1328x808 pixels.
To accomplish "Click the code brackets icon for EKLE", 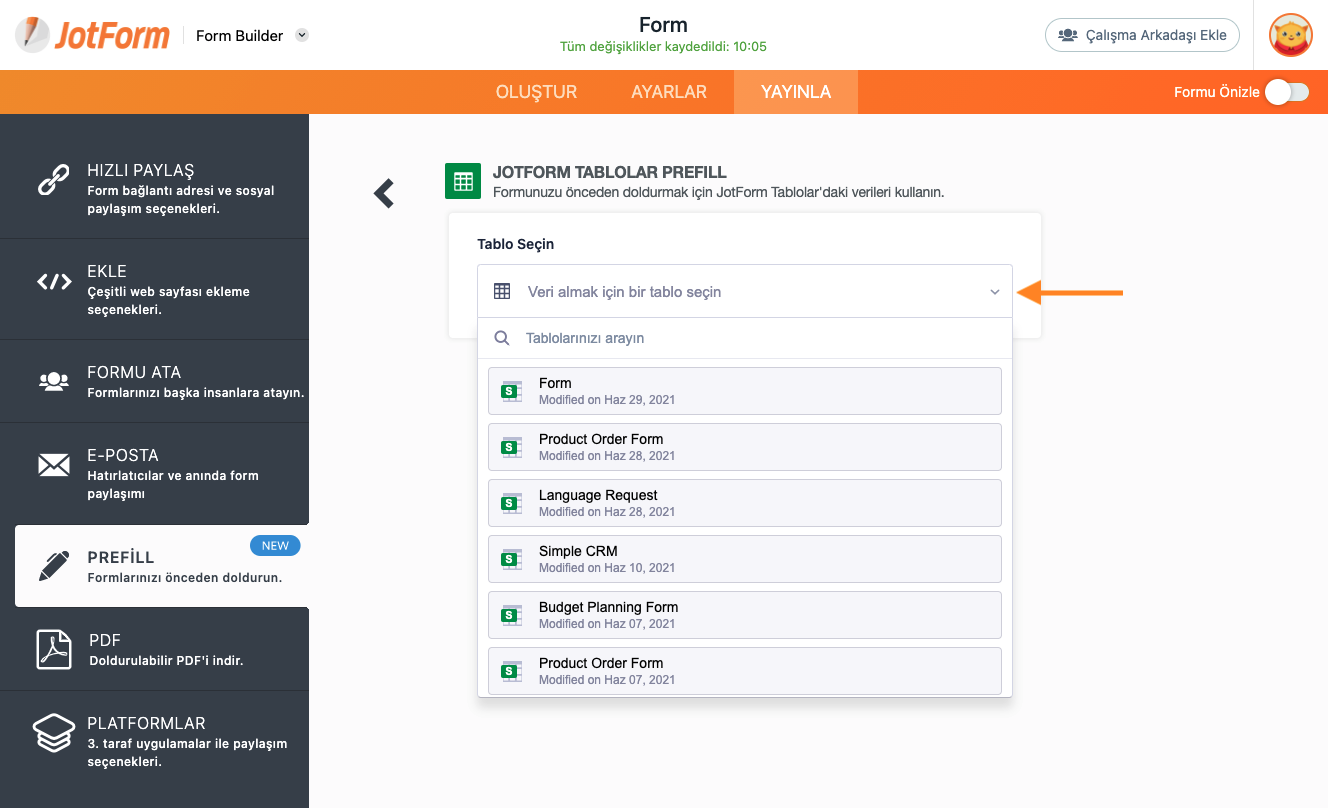I will (54, 282).
